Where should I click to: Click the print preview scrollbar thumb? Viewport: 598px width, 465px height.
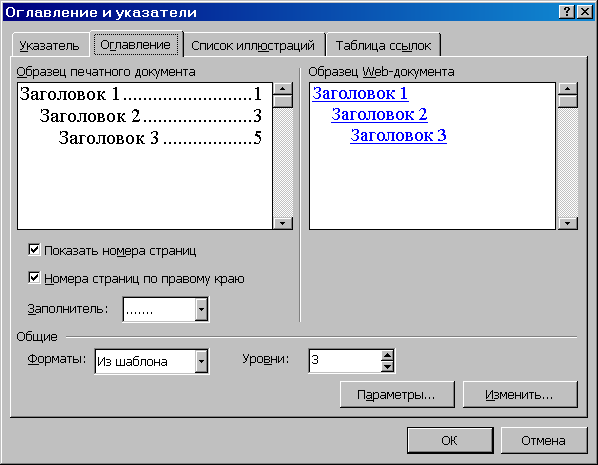click(x=283, y=101)
